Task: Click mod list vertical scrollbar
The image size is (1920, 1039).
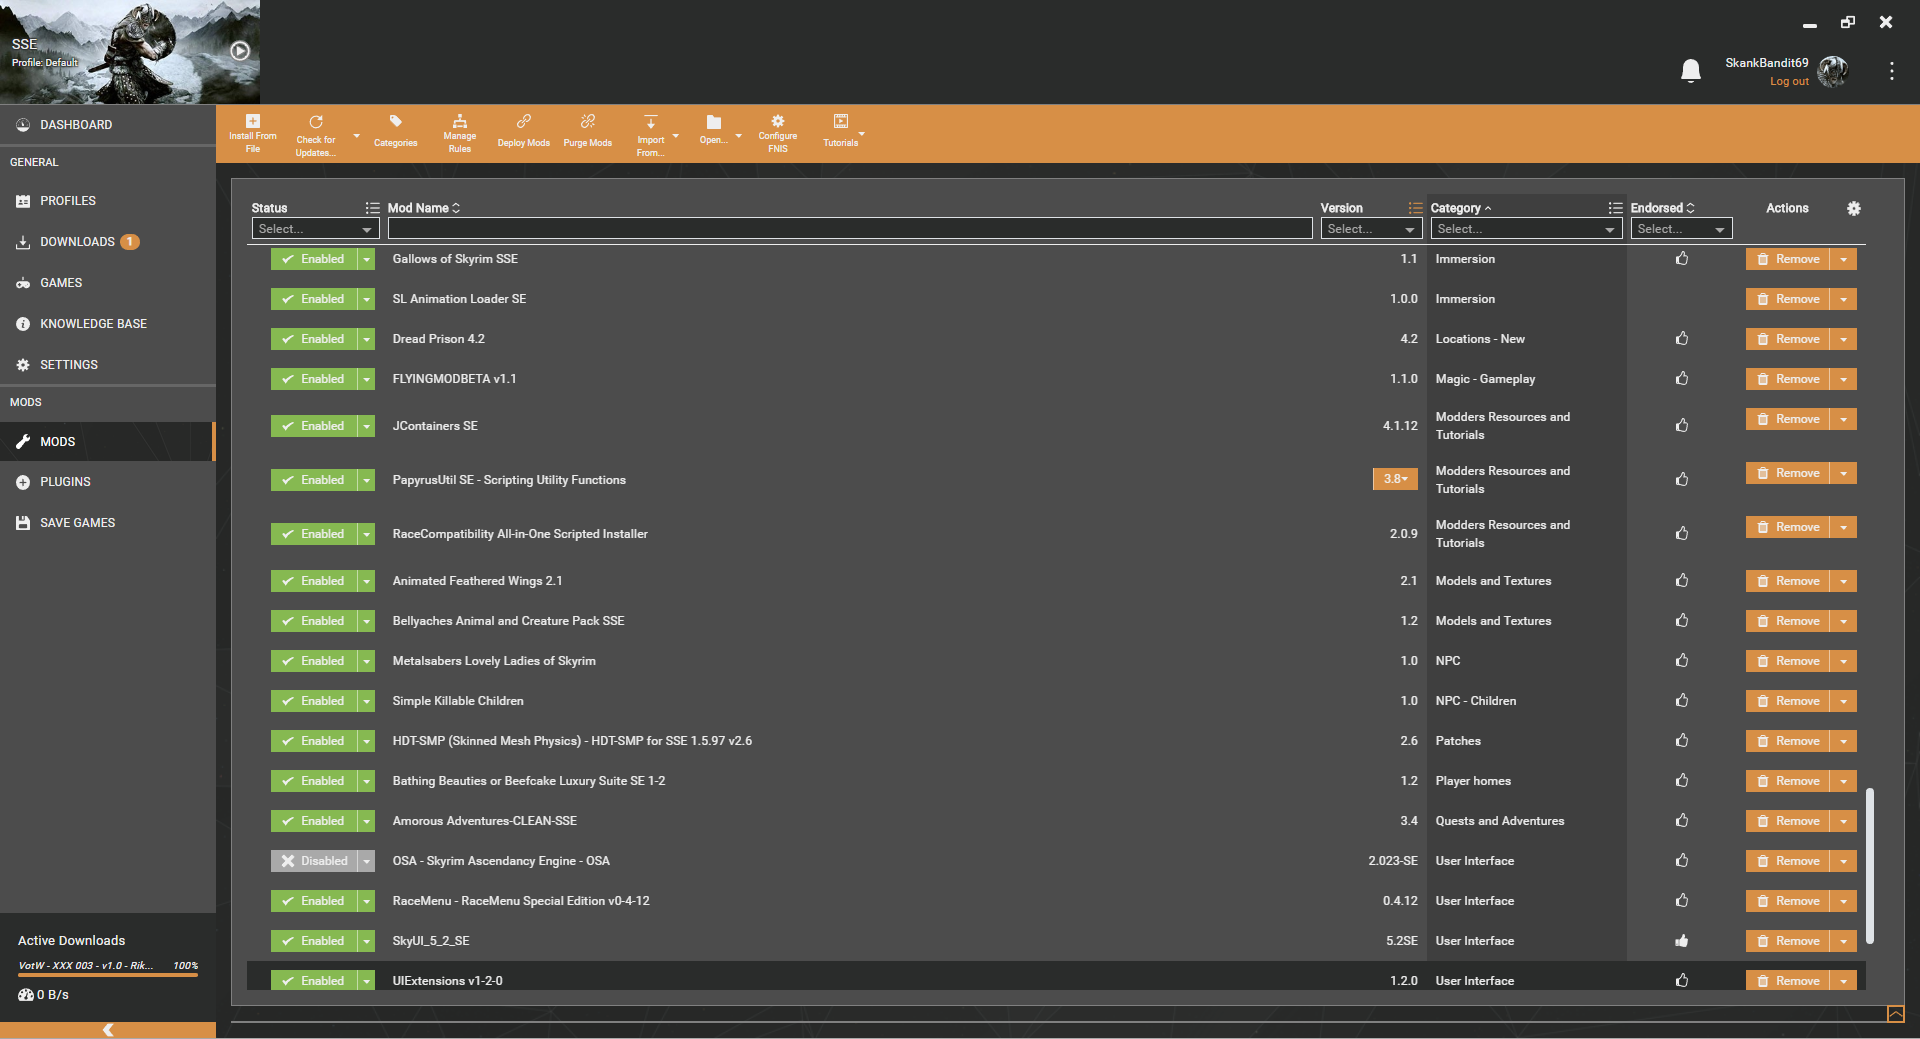Action: click(1869, 866)
